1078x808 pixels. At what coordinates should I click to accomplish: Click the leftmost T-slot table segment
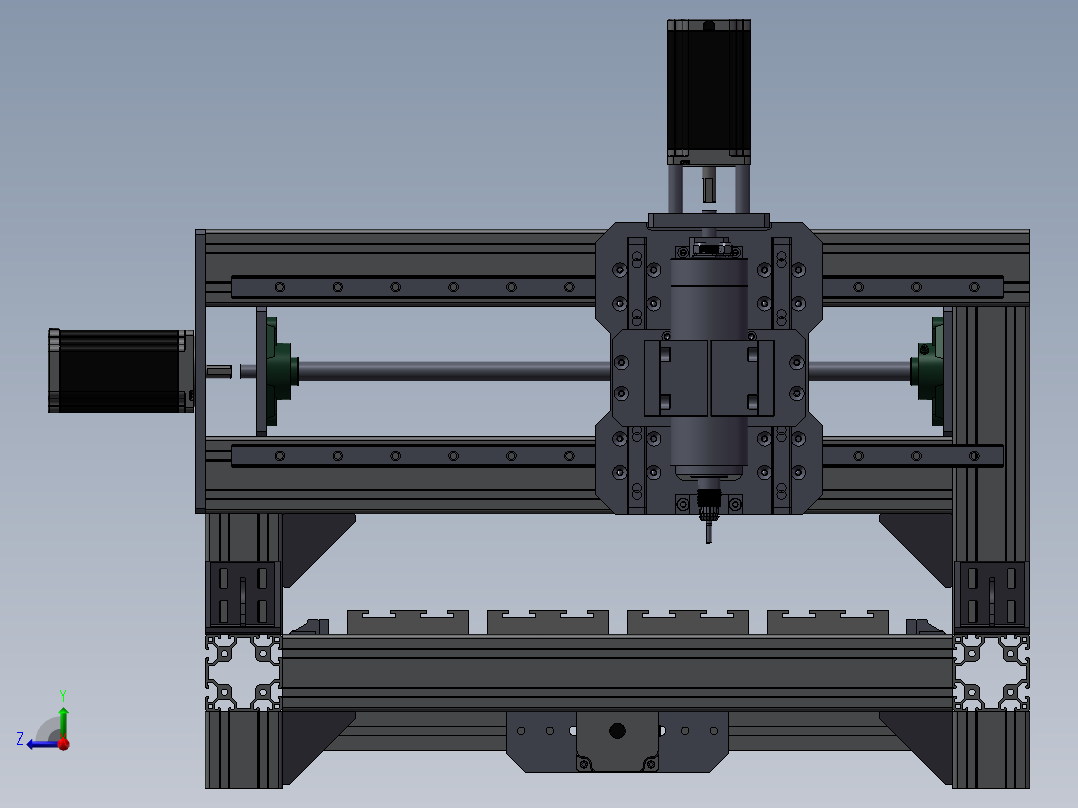(407, 622)
